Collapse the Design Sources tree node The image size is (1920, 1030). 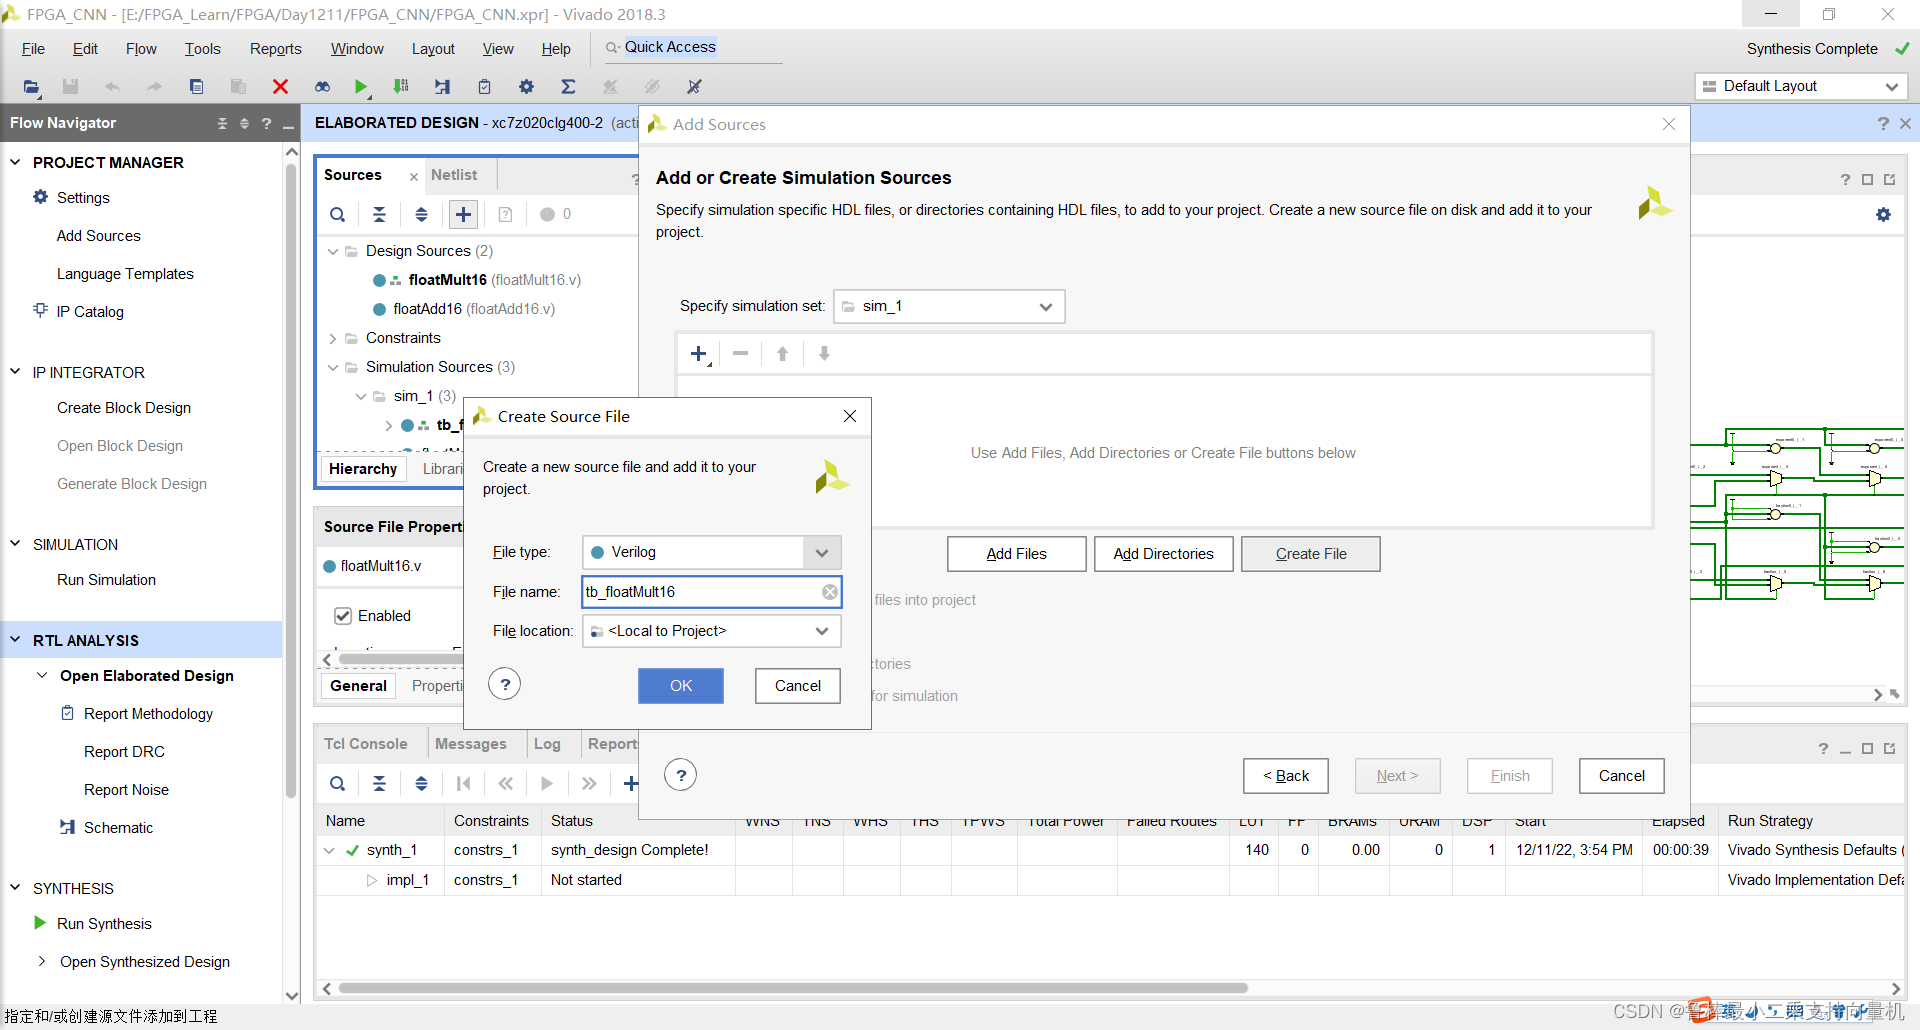click(333, 251)
